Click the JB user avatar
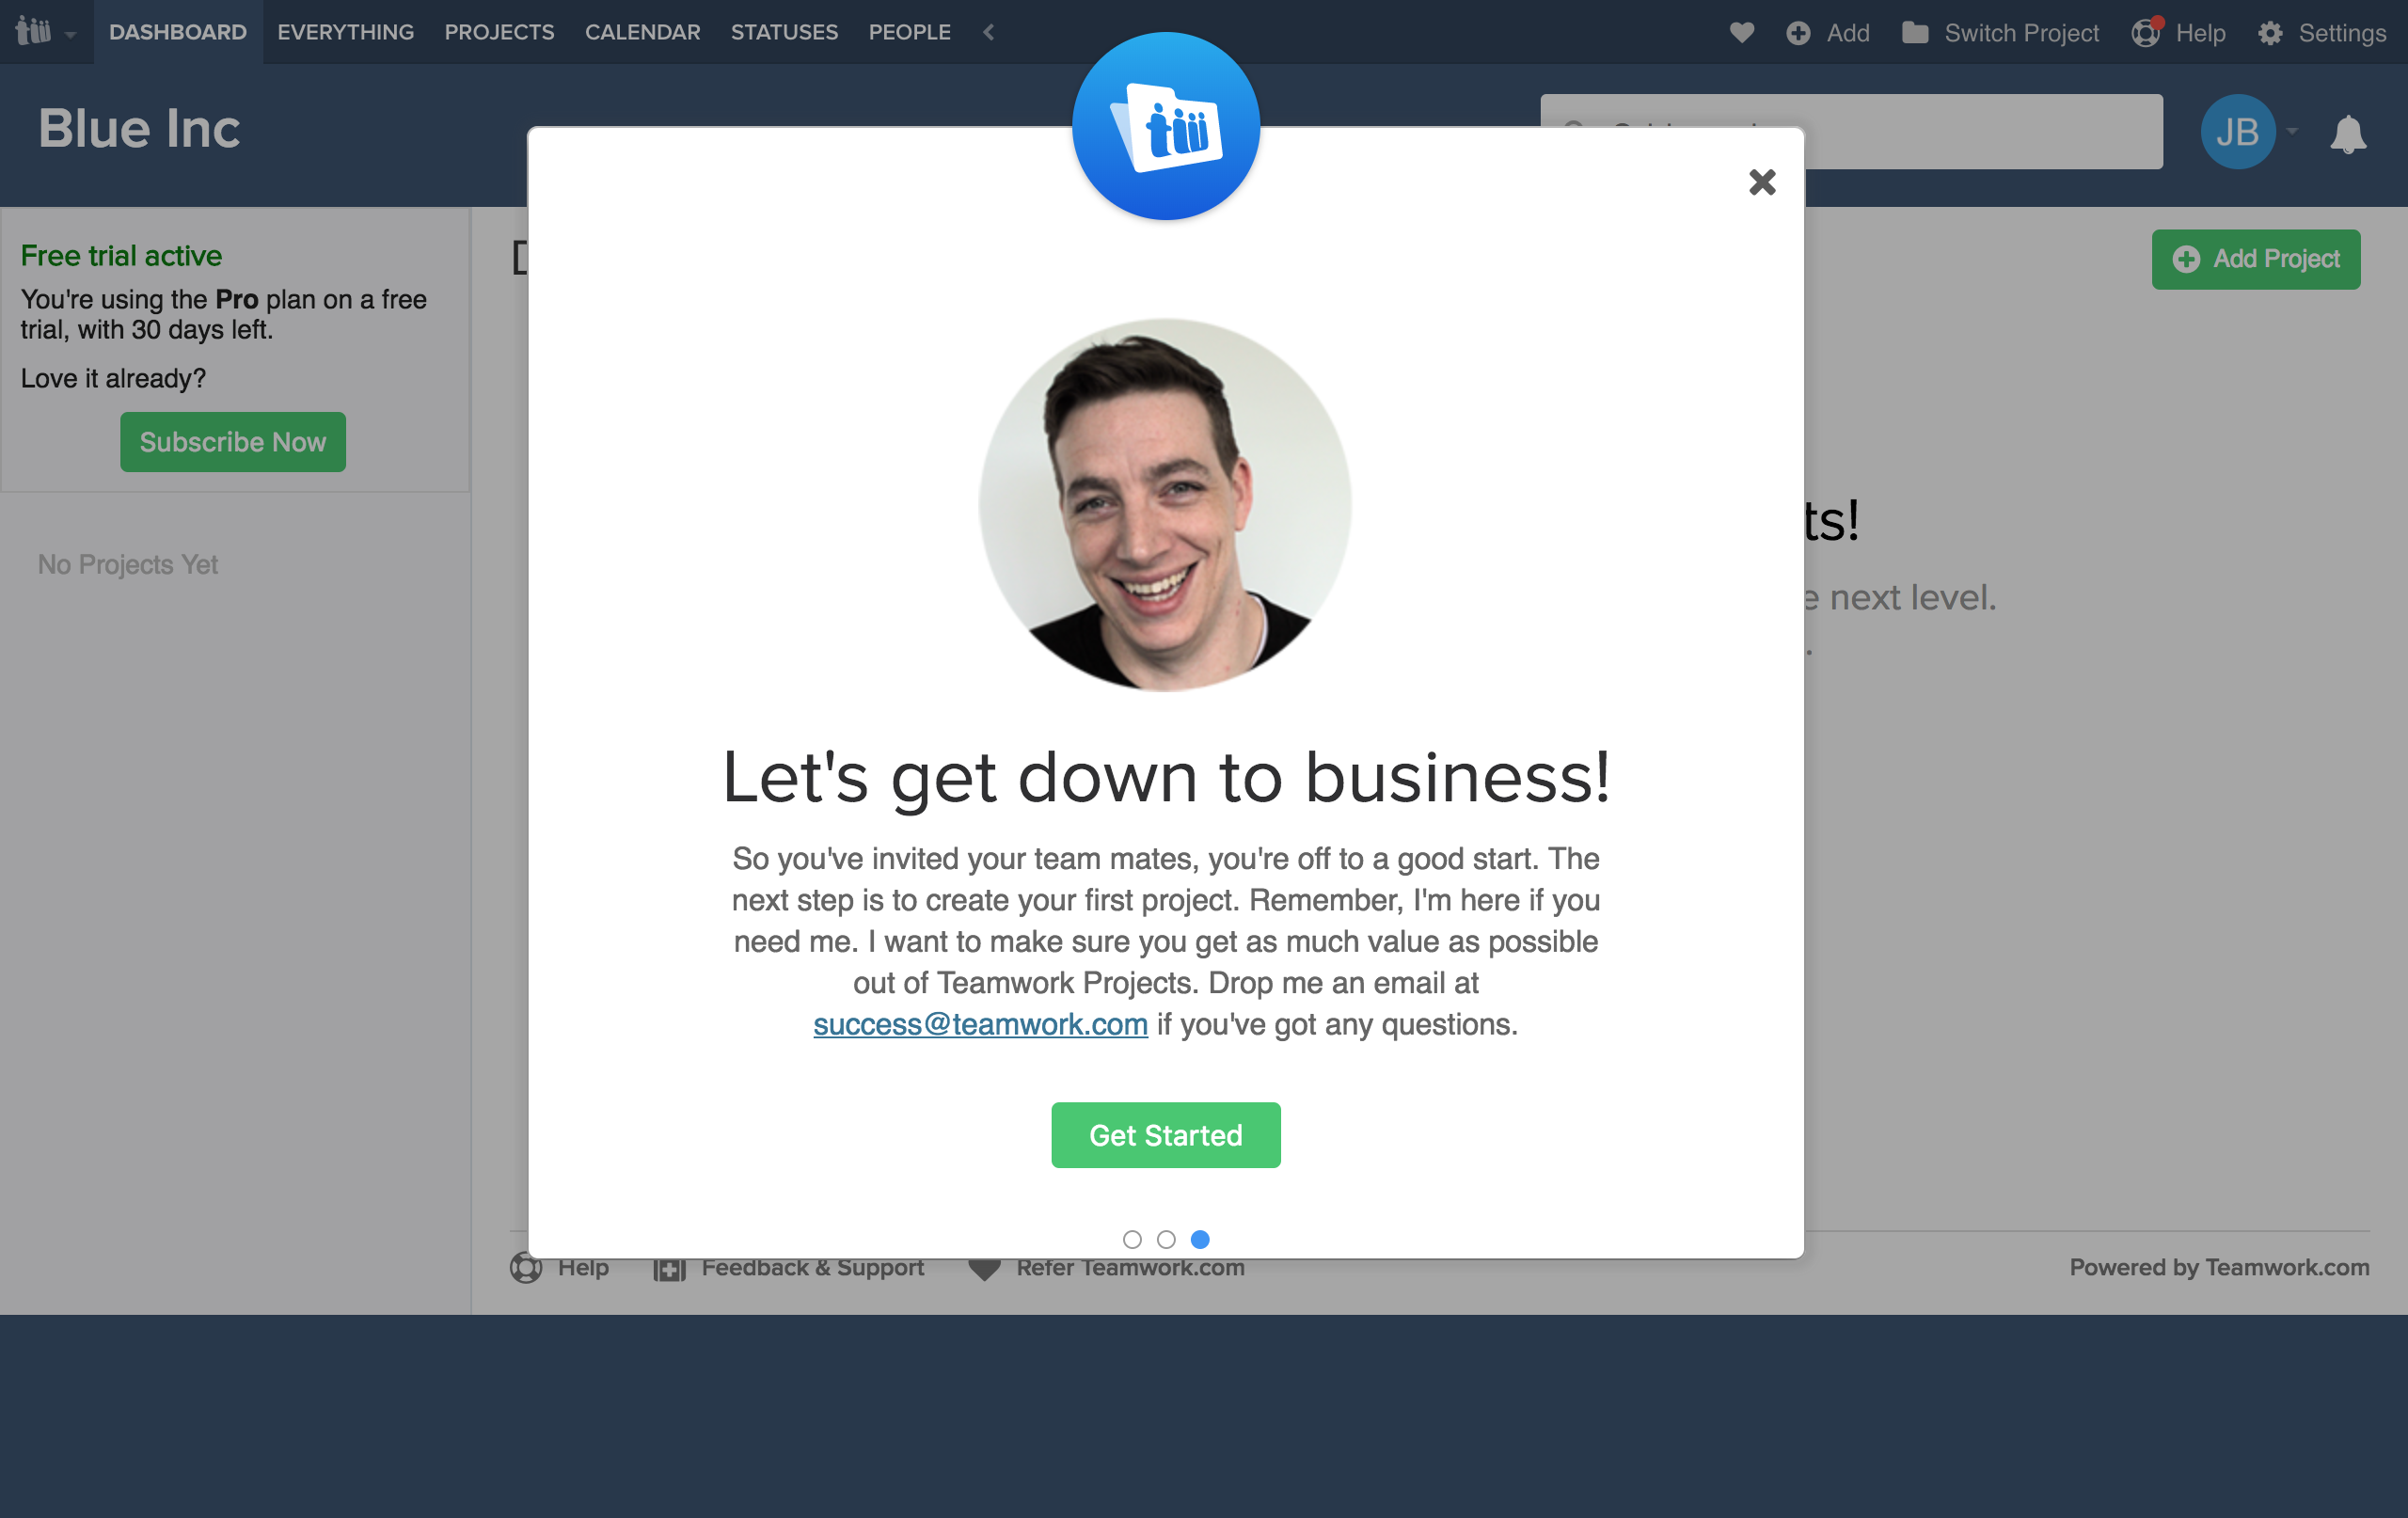Screen dimensions: 2408x1518 [2238, 131]
